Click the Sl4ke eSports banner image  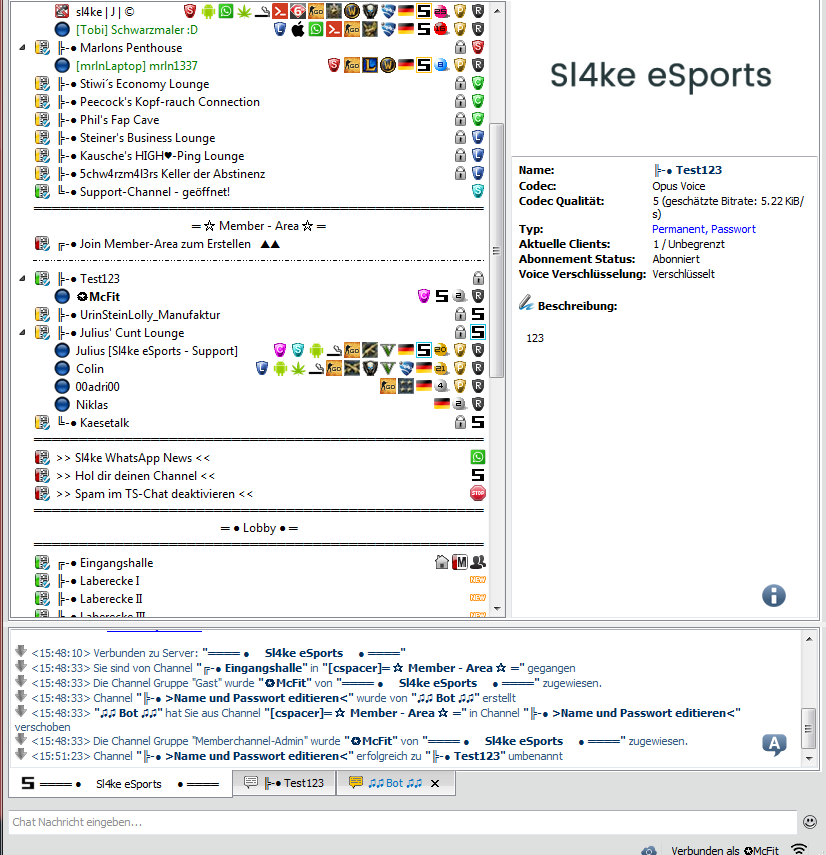[x=661, y=75]
